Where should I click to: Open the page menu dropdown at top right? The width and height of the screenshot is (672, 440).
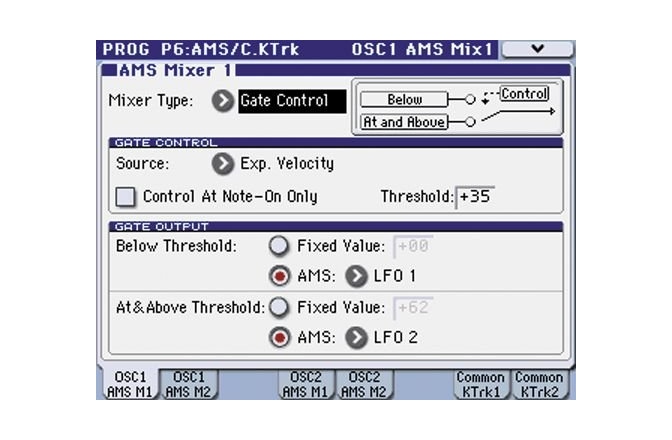click(x=537, y=49)
